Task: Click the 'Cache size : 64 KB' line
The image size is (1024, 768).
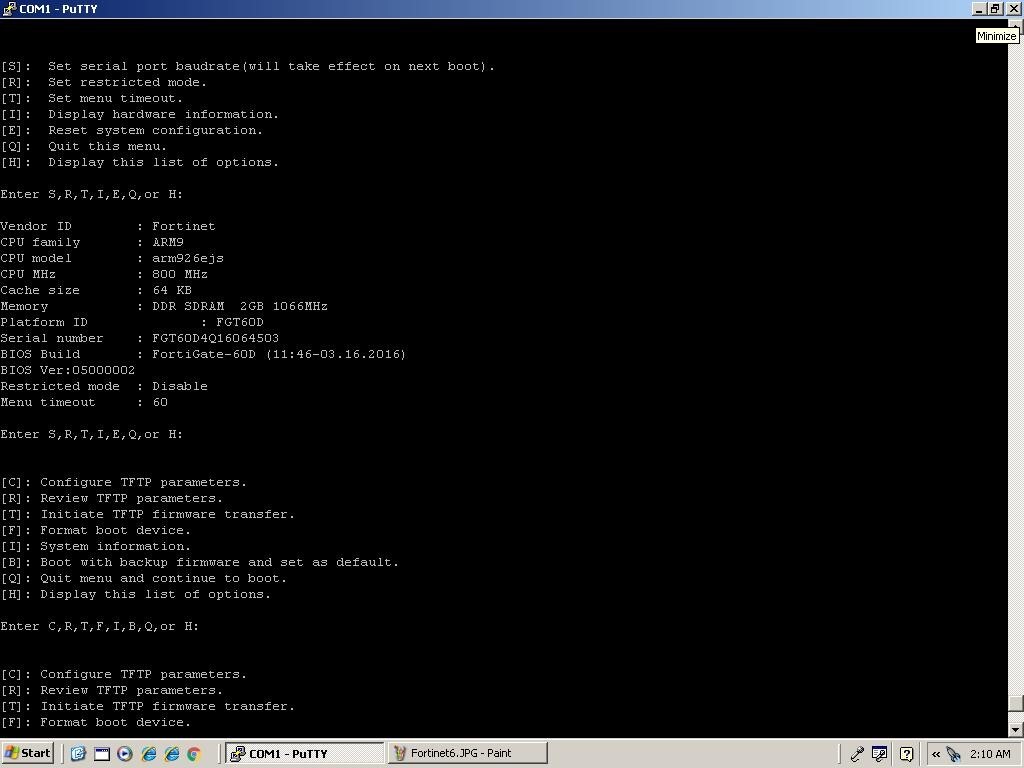Action: (96, 290)
